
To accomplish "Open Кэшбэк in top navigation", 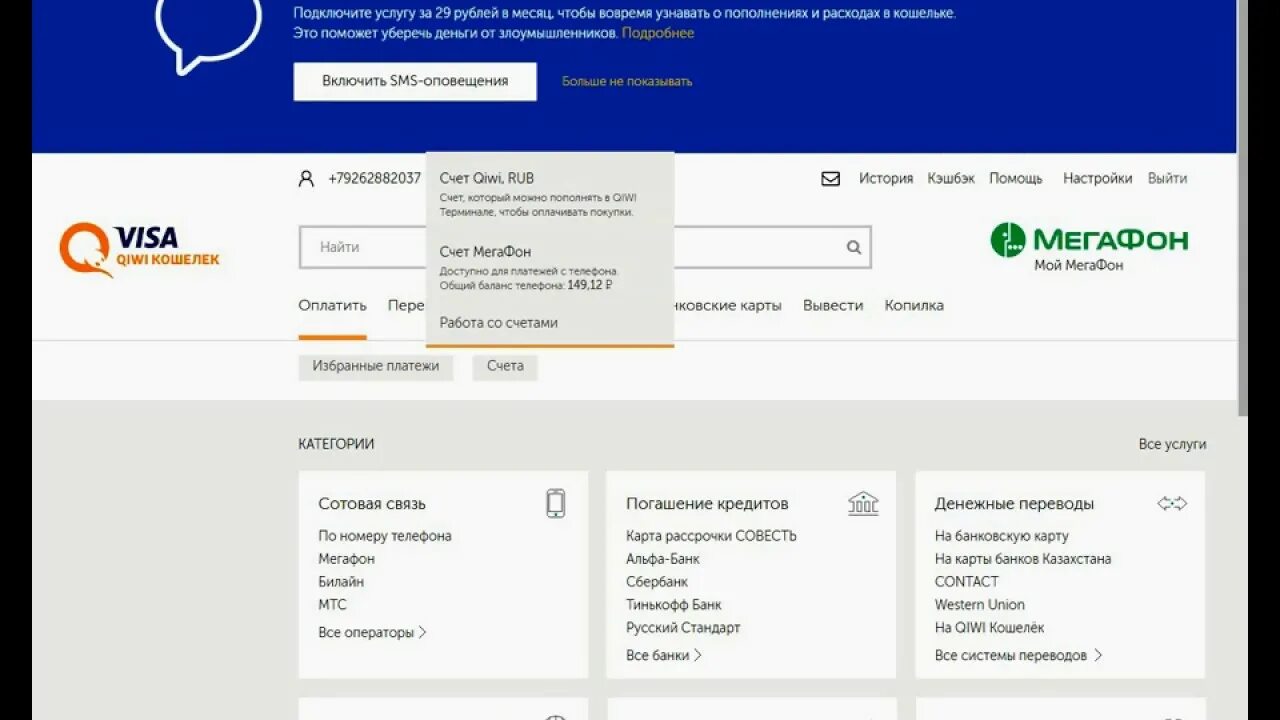I will pos(951,178).
